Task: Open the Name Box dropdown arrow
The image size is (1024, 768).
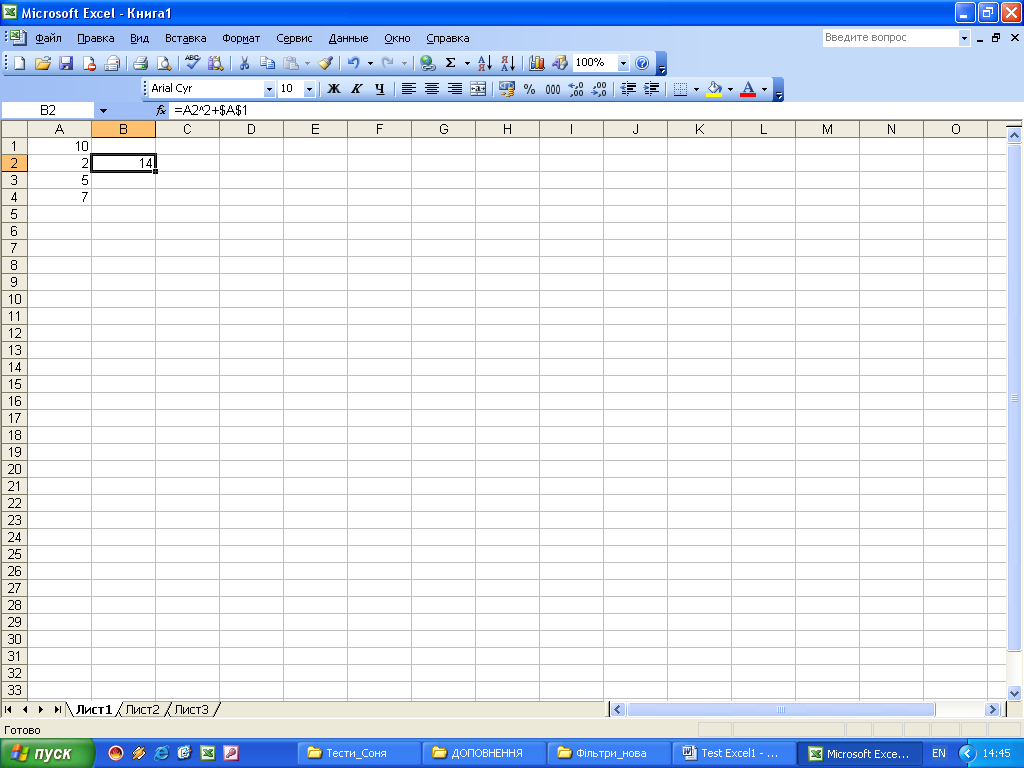Action: click(x=103, y=110)
